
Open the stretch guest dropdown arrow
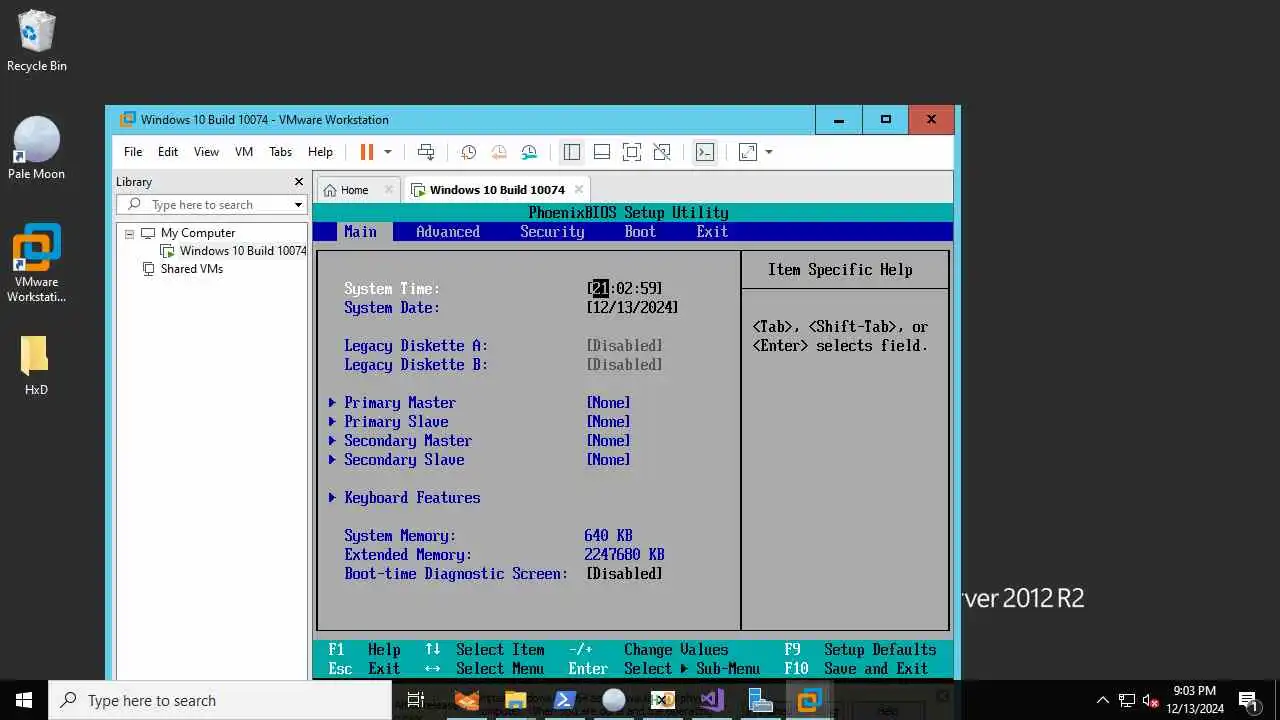point(769,152)
